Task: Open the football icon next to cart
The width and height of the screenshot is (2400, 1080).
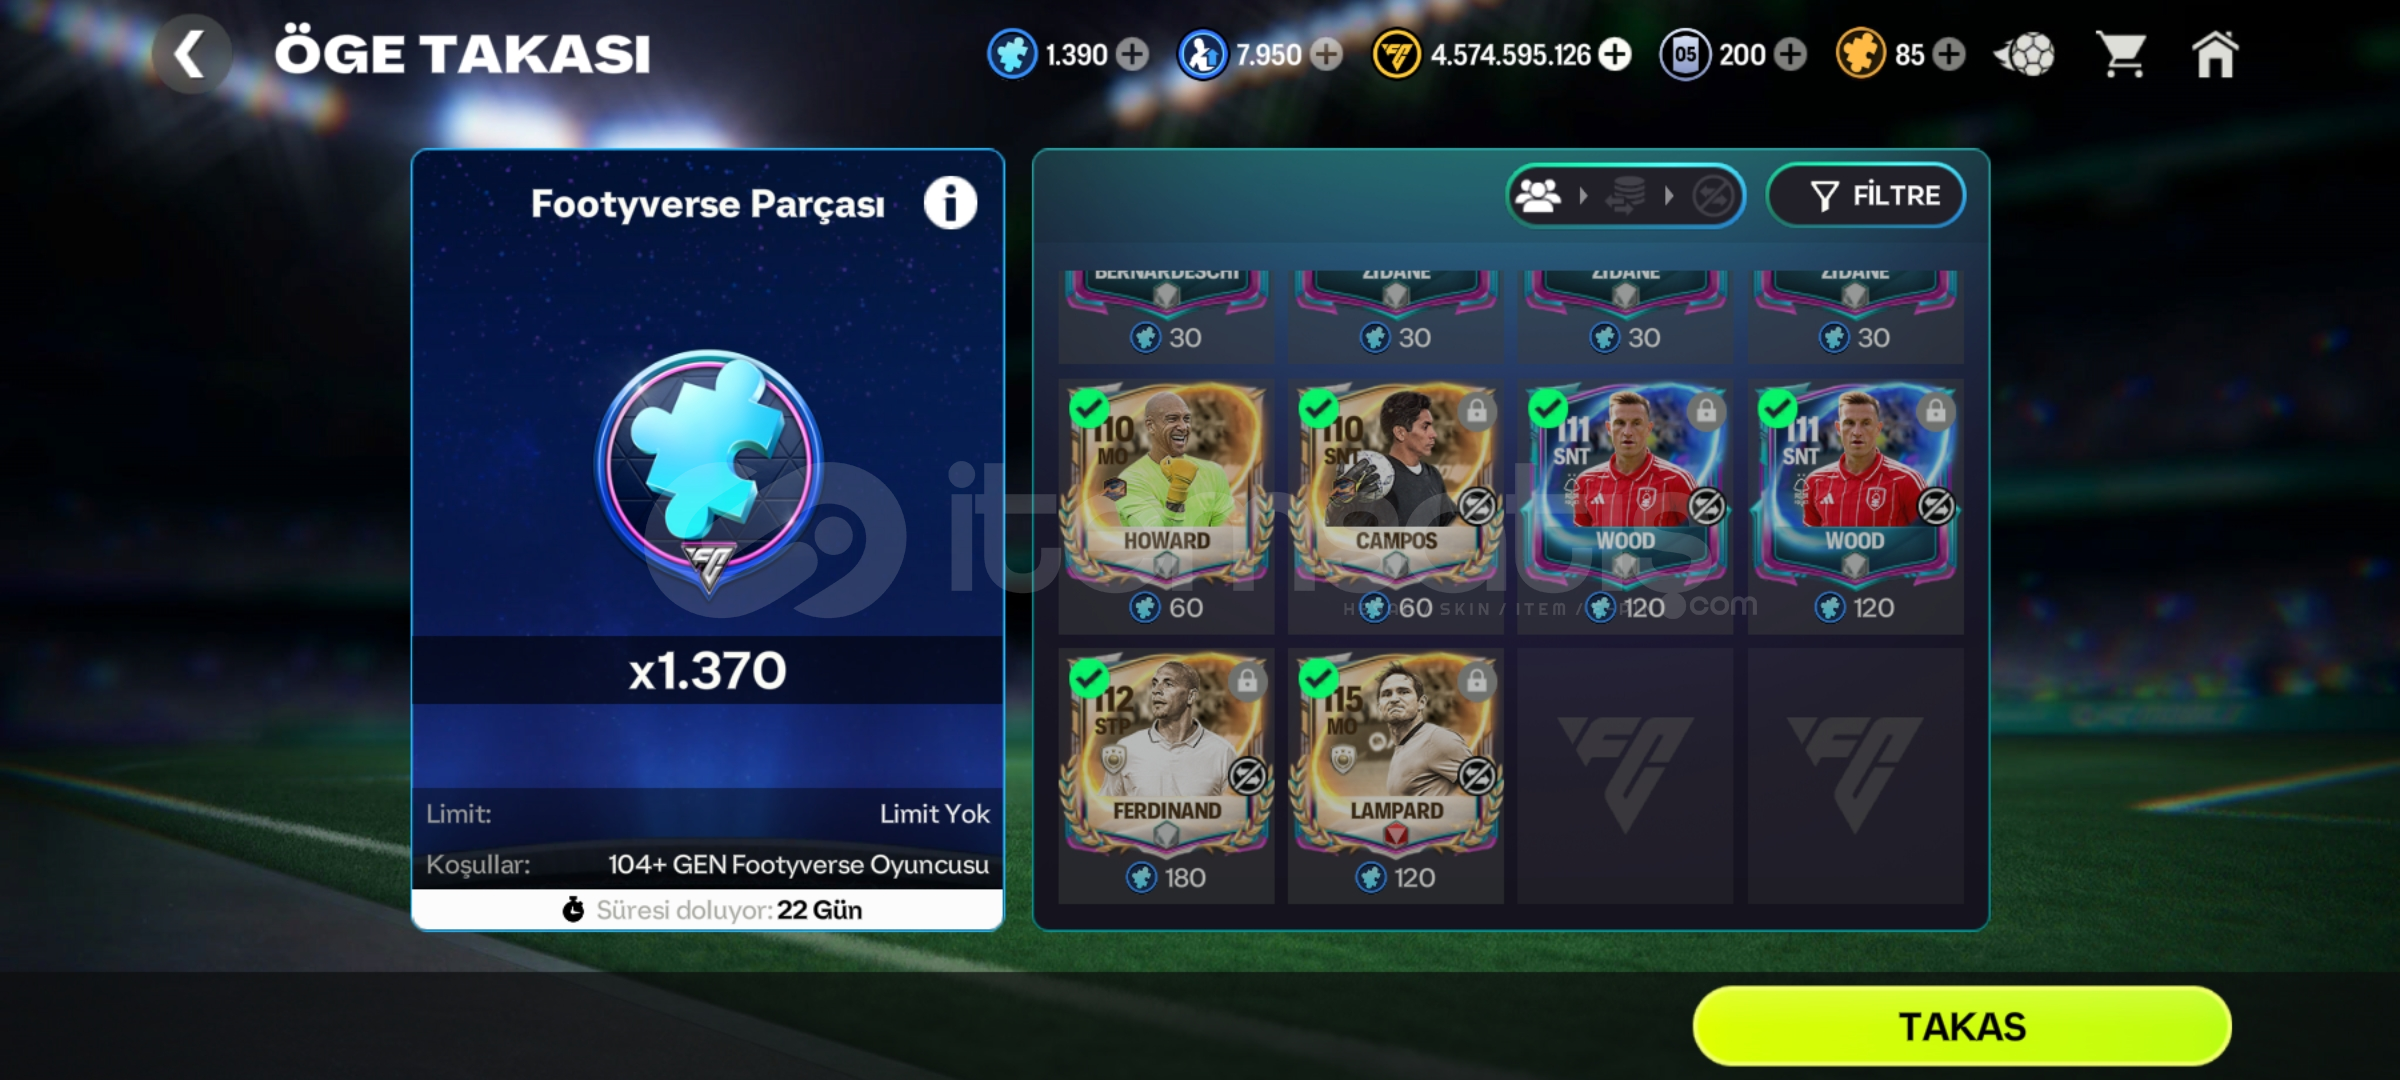Action: (2026, 54)
